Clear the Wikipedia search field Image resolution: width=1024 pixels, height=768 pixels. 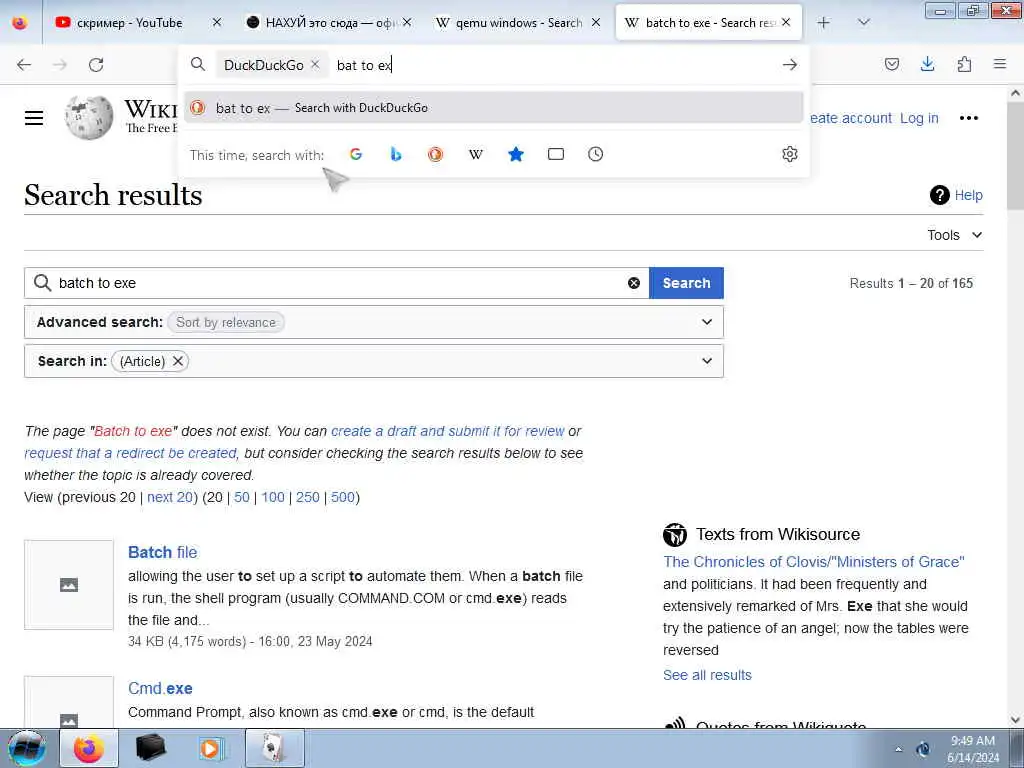tap(633, 283)
